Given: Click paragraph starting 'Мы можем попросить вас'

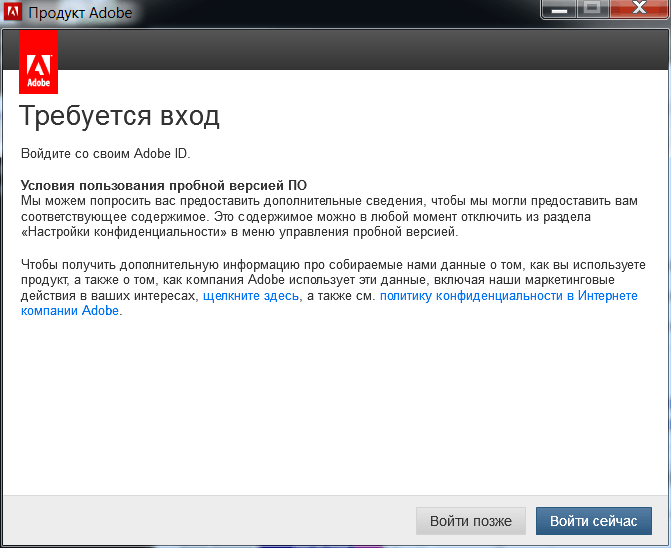Looking at the screenshot, I should [330, 216].
